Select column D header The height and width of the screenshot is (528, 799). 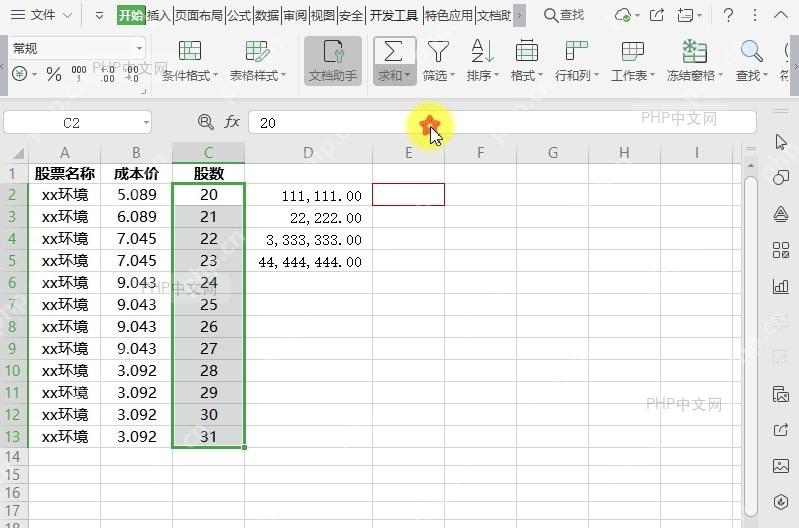point(308,153)
